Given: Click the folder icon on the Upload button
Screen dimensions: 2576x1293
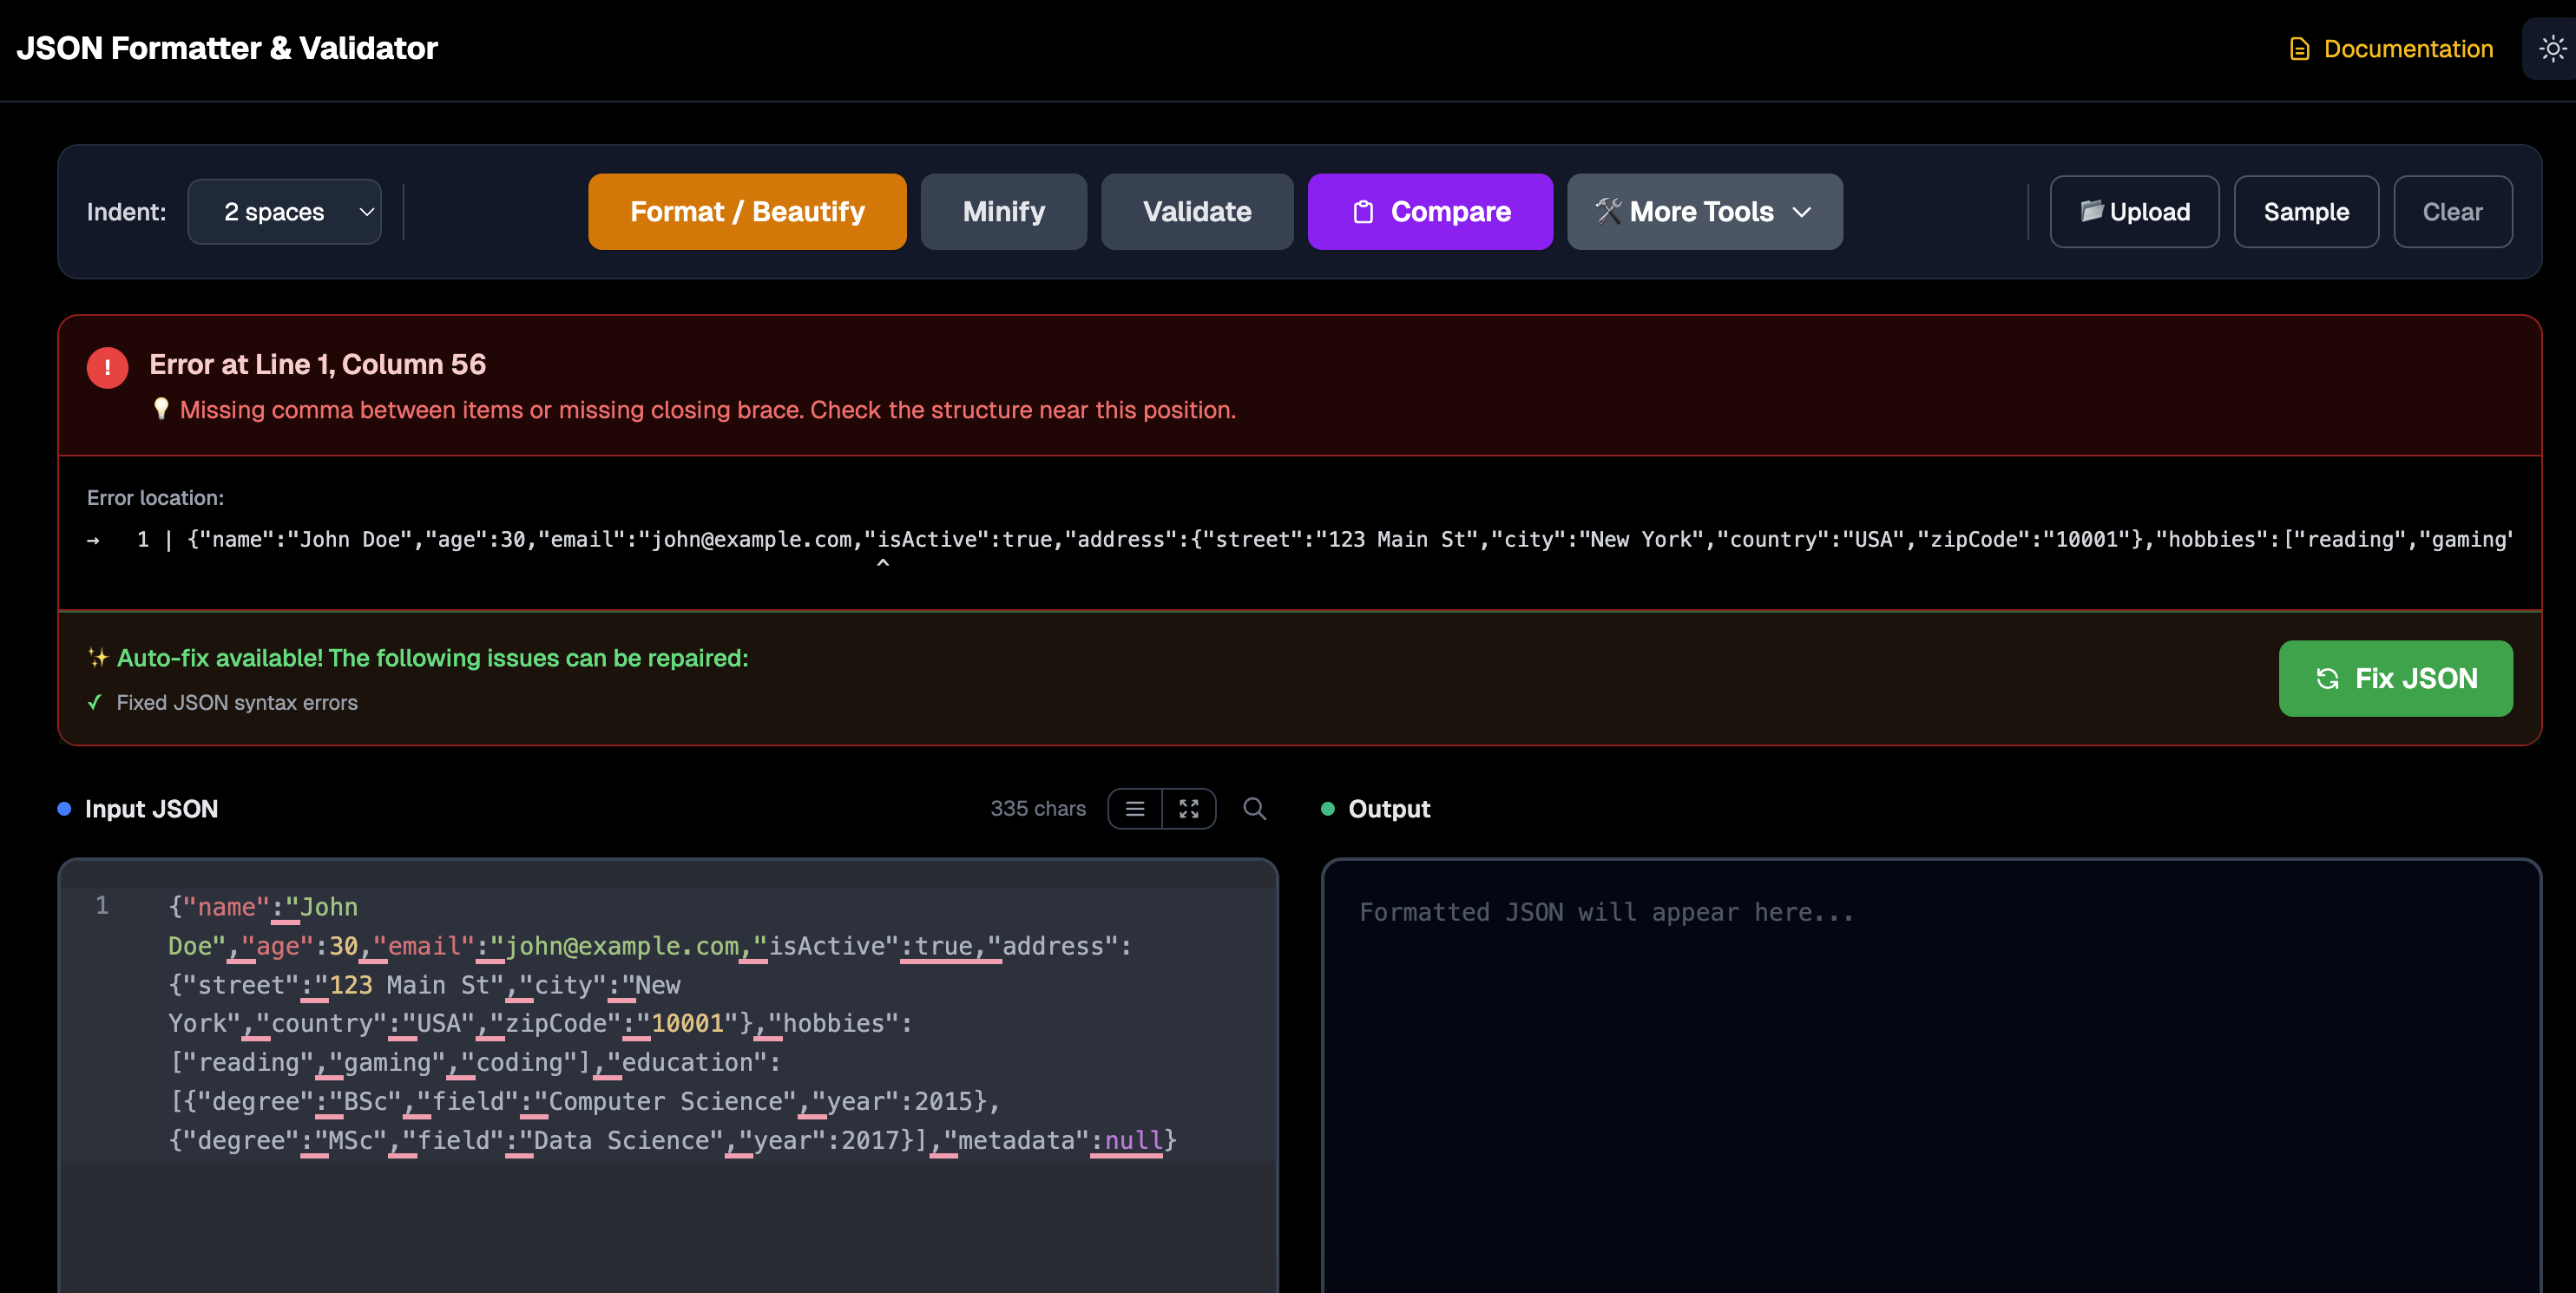Looking at the screenshot, I should coord(2092,211).
